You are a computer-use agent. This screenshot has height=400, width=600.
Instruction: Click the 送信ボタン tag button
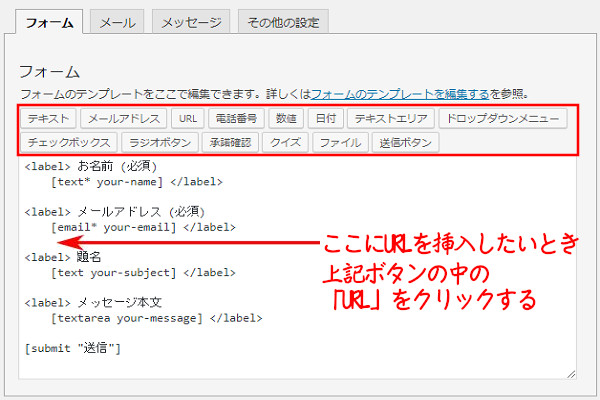pyautogui.click(x=405, y=142)
